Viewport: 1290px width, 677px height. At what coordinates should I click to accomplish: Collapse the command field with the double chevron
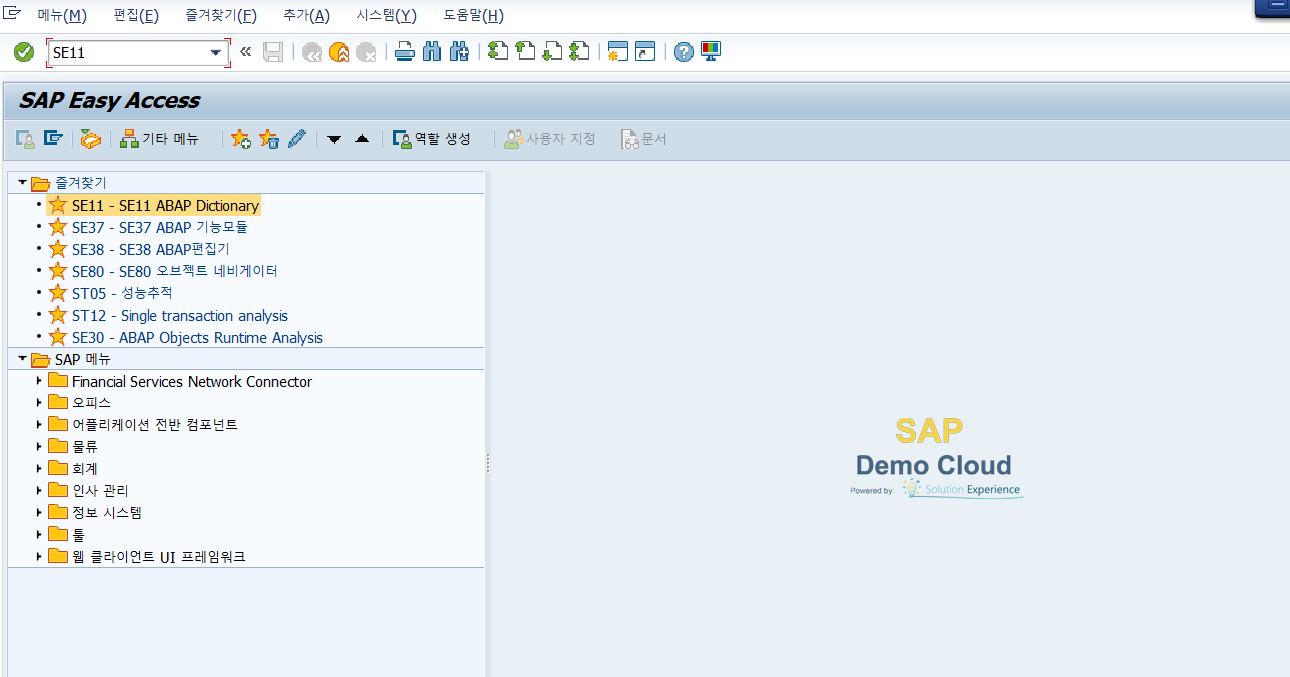(x=246, y=52)
